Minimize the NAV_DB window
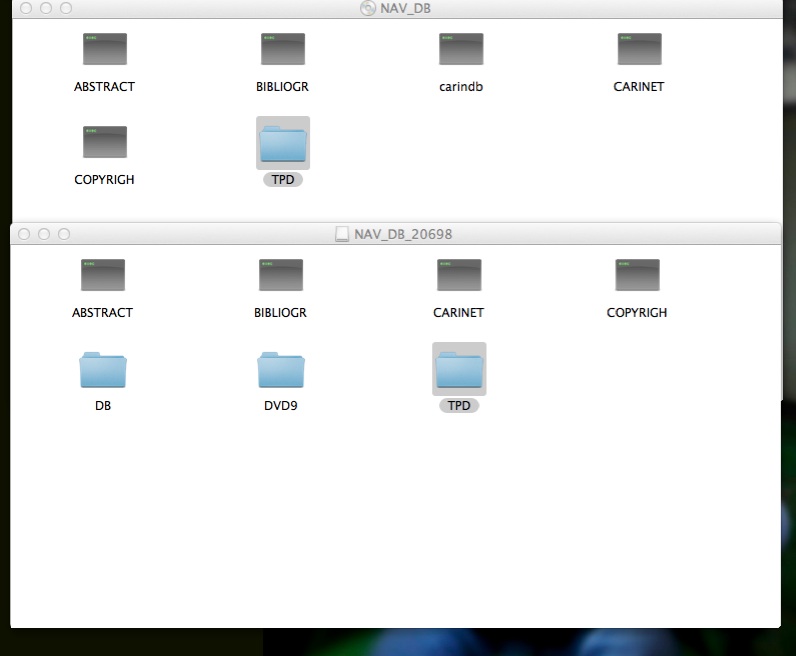The image size is (796, 656). tap(46, 8)
